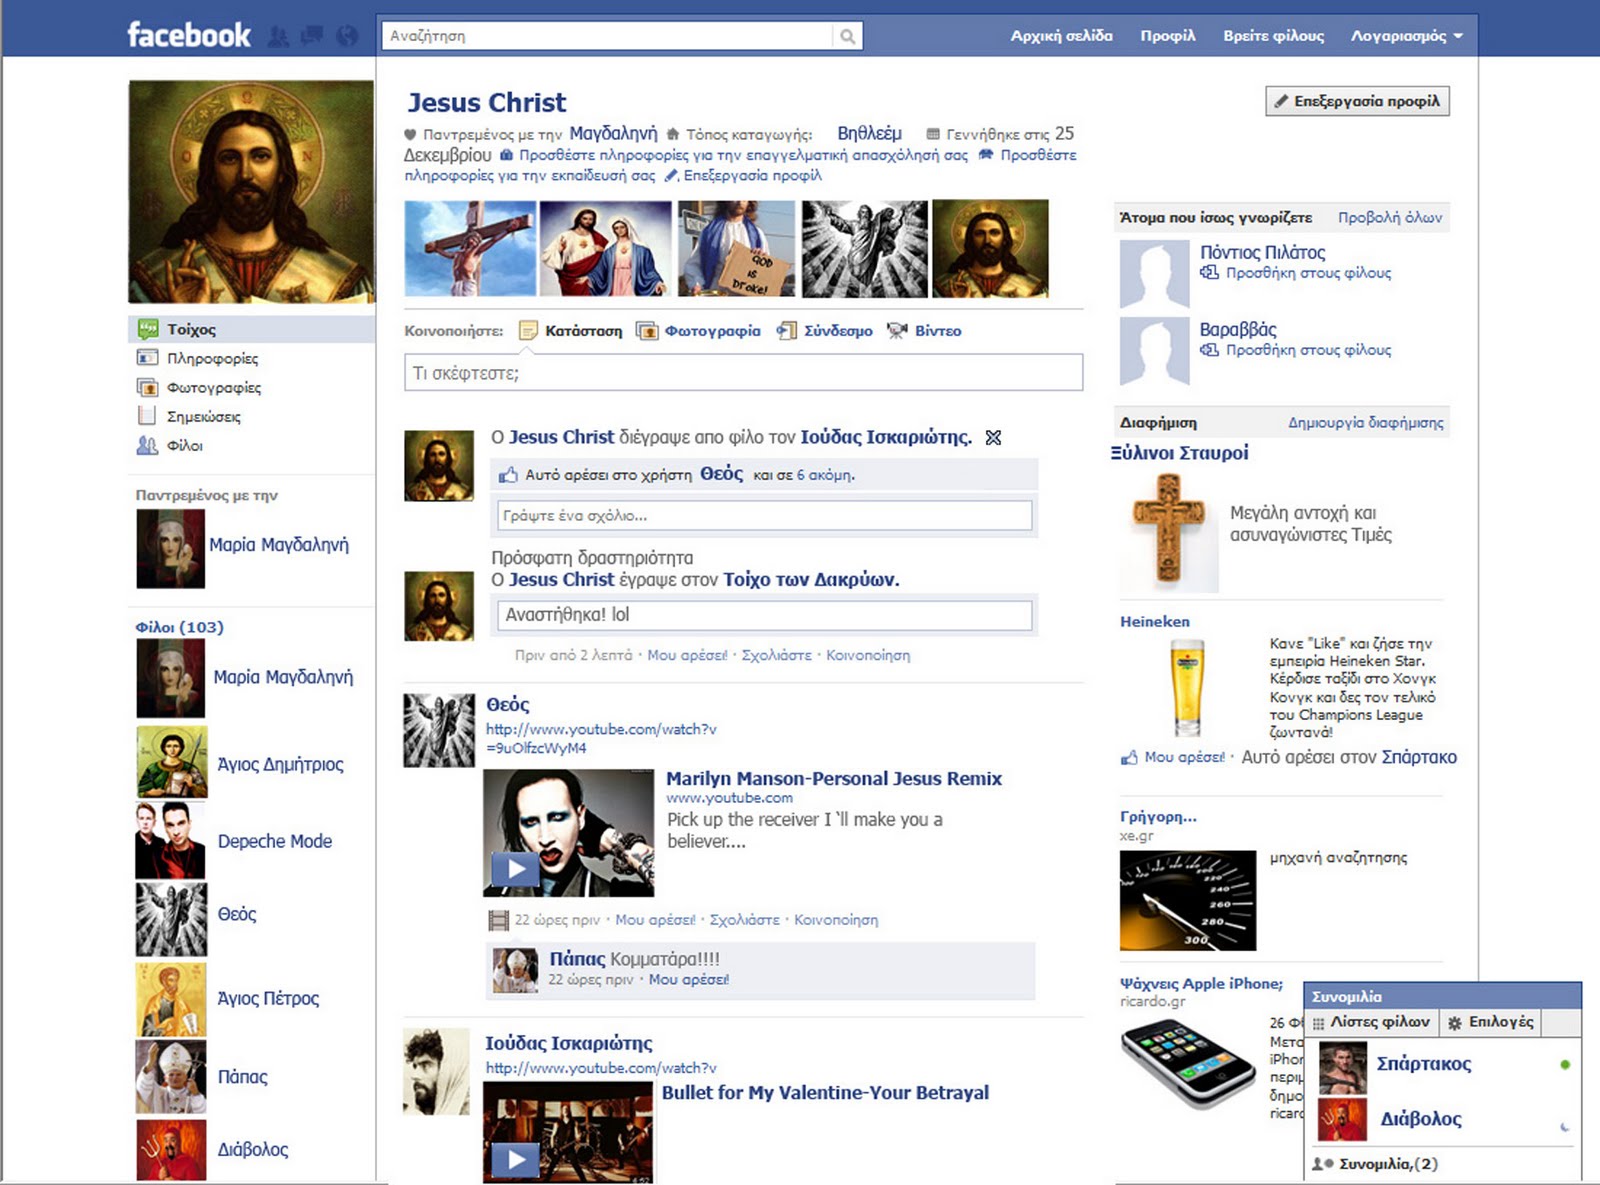1600x1185 pixels.
Task: Click the 6 ακόμη likes link
Action: click(x=825, y=475)
